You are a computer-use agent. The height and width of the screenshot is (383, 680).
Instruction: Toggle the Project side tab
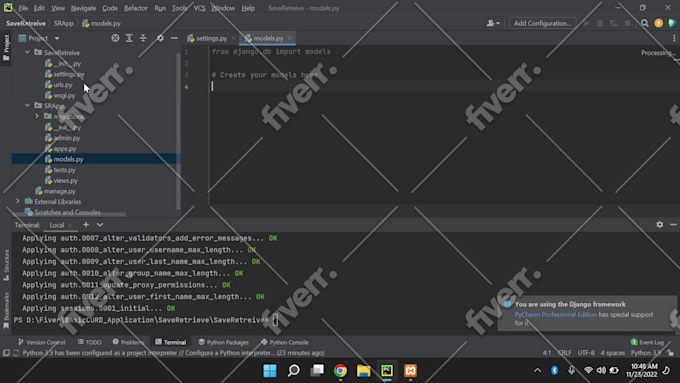point(6,48)
